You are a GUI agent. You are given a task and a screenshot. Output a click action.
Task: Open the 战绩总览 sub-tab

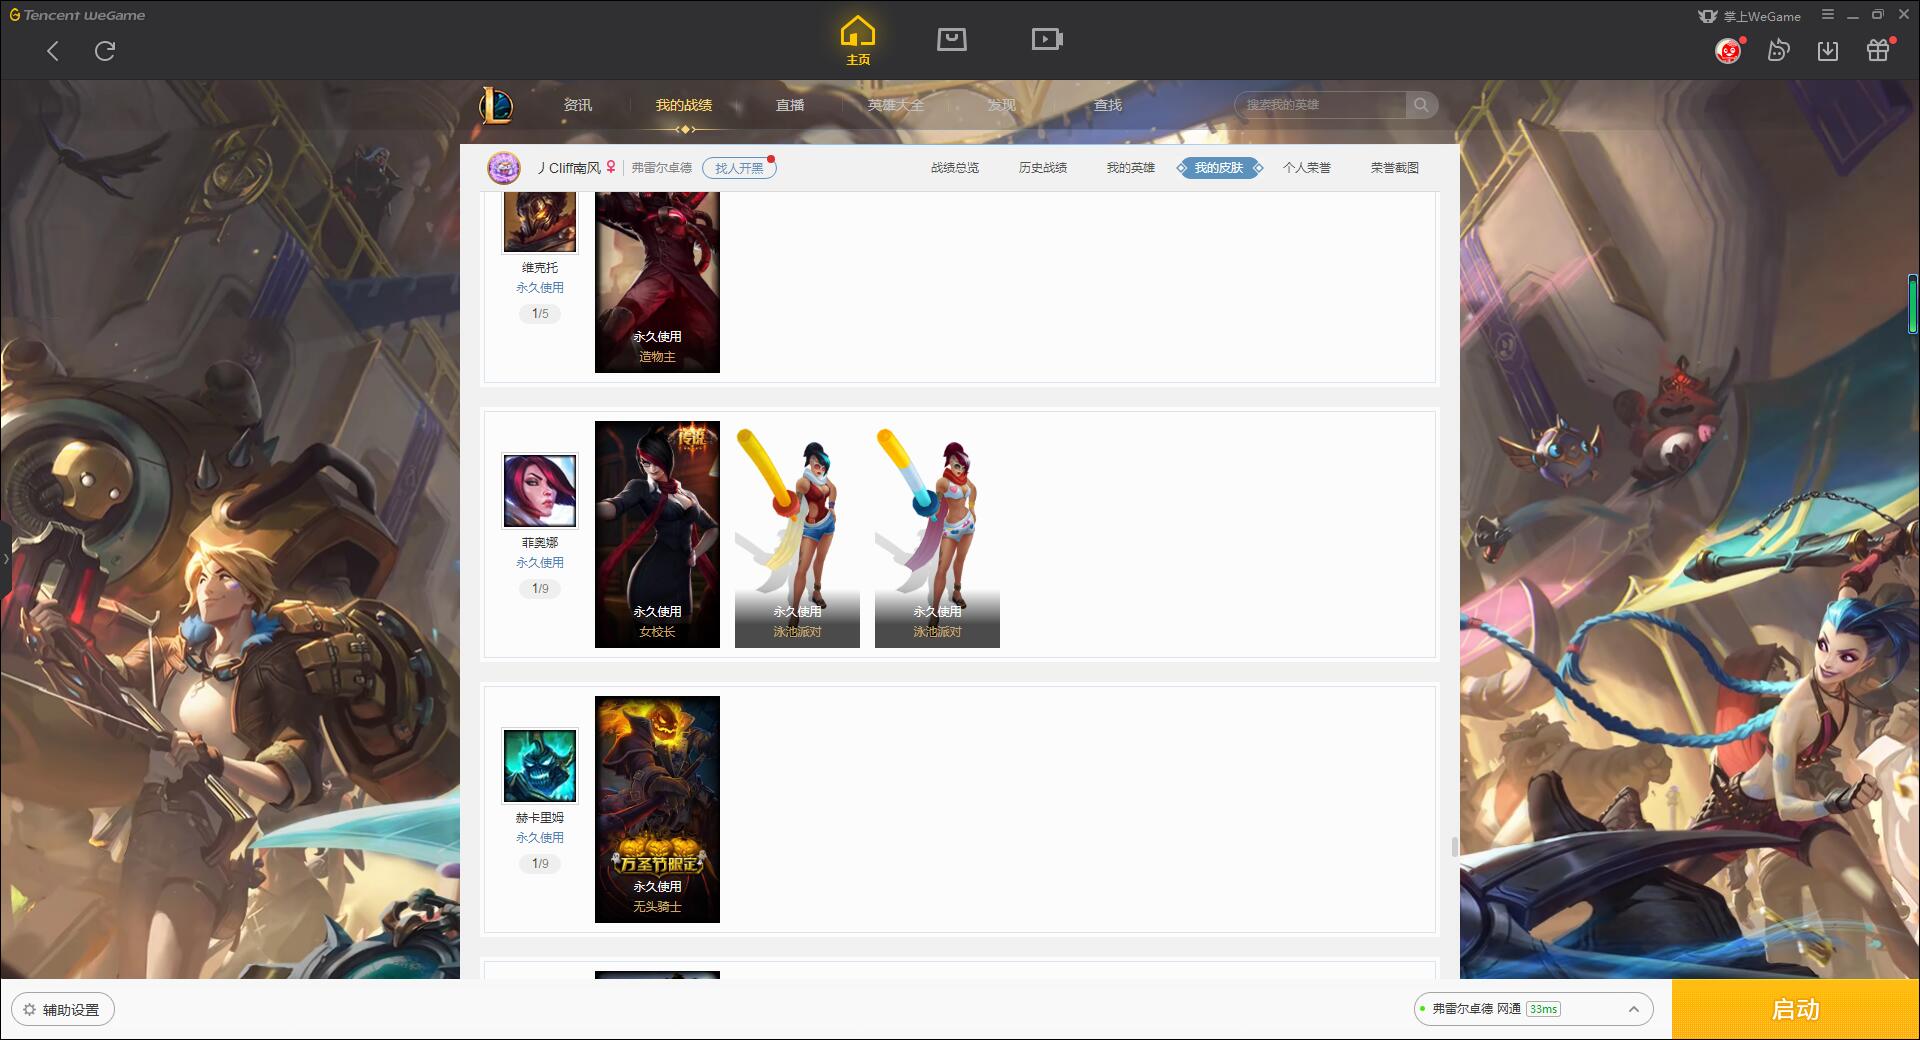coord(955,168)
